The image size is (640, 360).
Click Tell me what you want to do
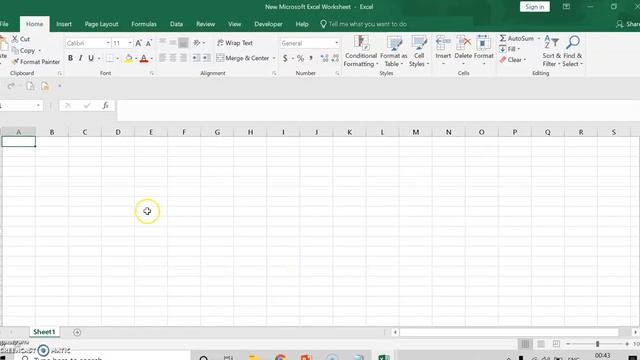[x=363, y=24]
